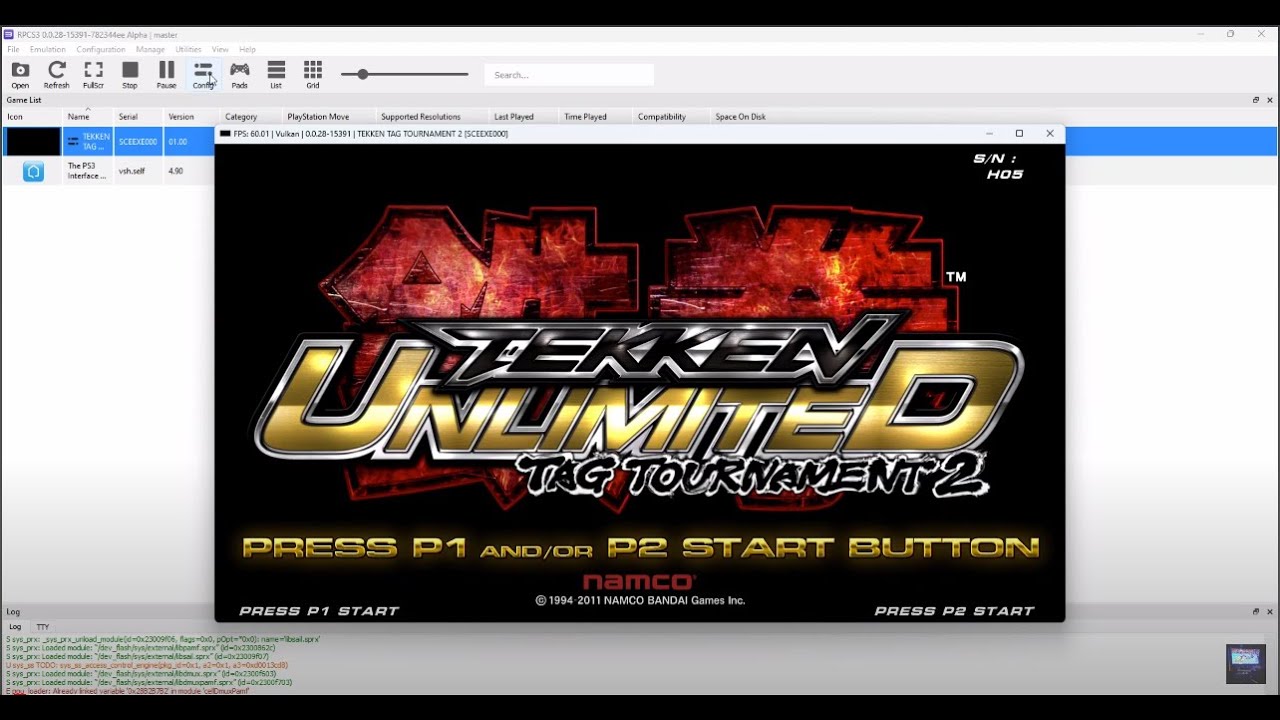The image size is (1280, 720).
Task: Refresh the game list
Action: 57,74
